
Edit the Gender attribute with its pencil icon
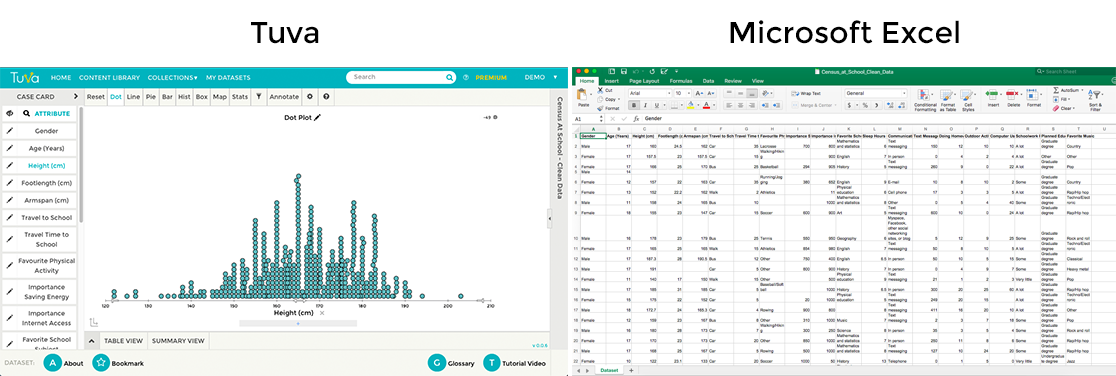point(10,131)
